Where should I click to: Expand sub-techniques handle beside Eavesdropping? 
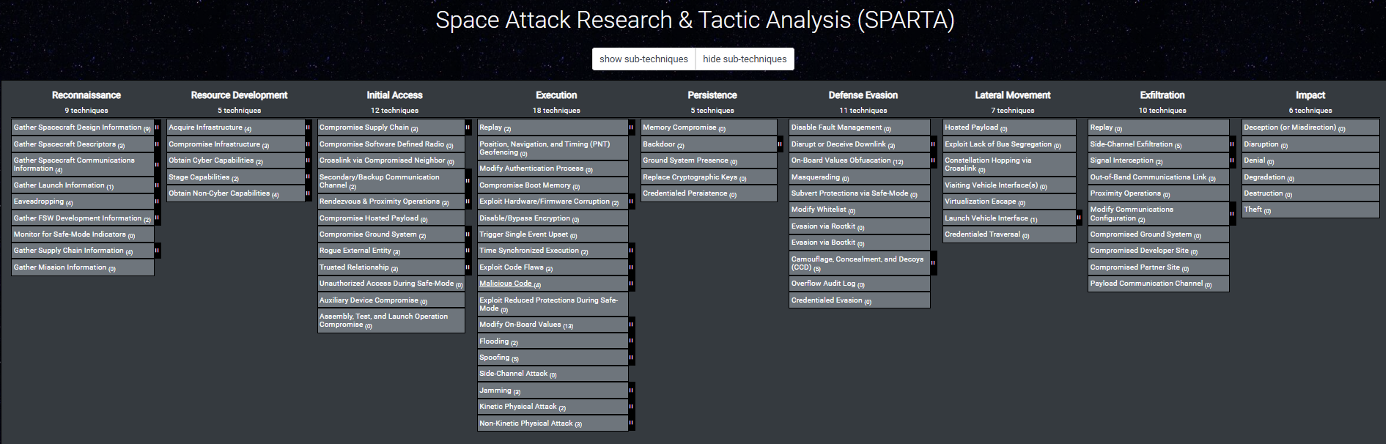[157, 201]
